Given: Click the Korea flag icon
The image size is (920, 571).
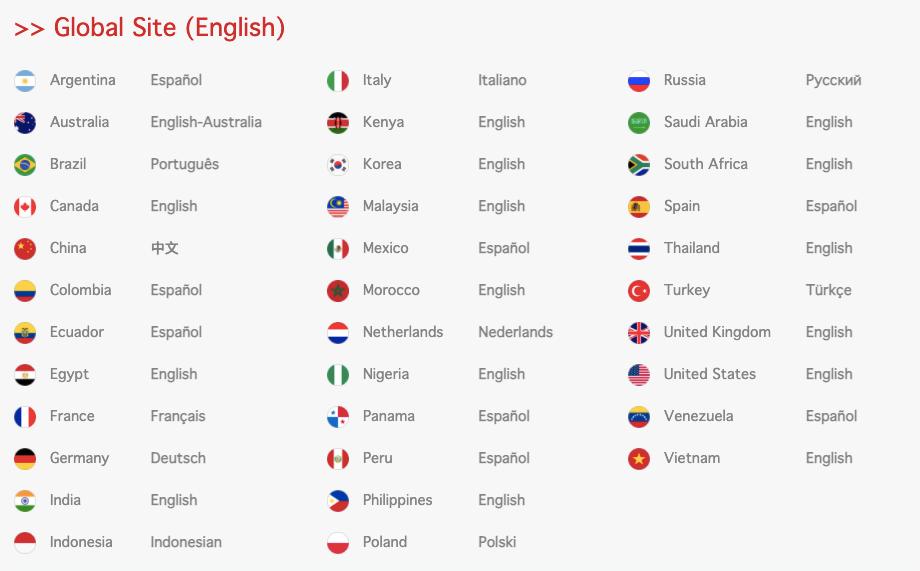Looking at the screenshot, I should 338,165.
